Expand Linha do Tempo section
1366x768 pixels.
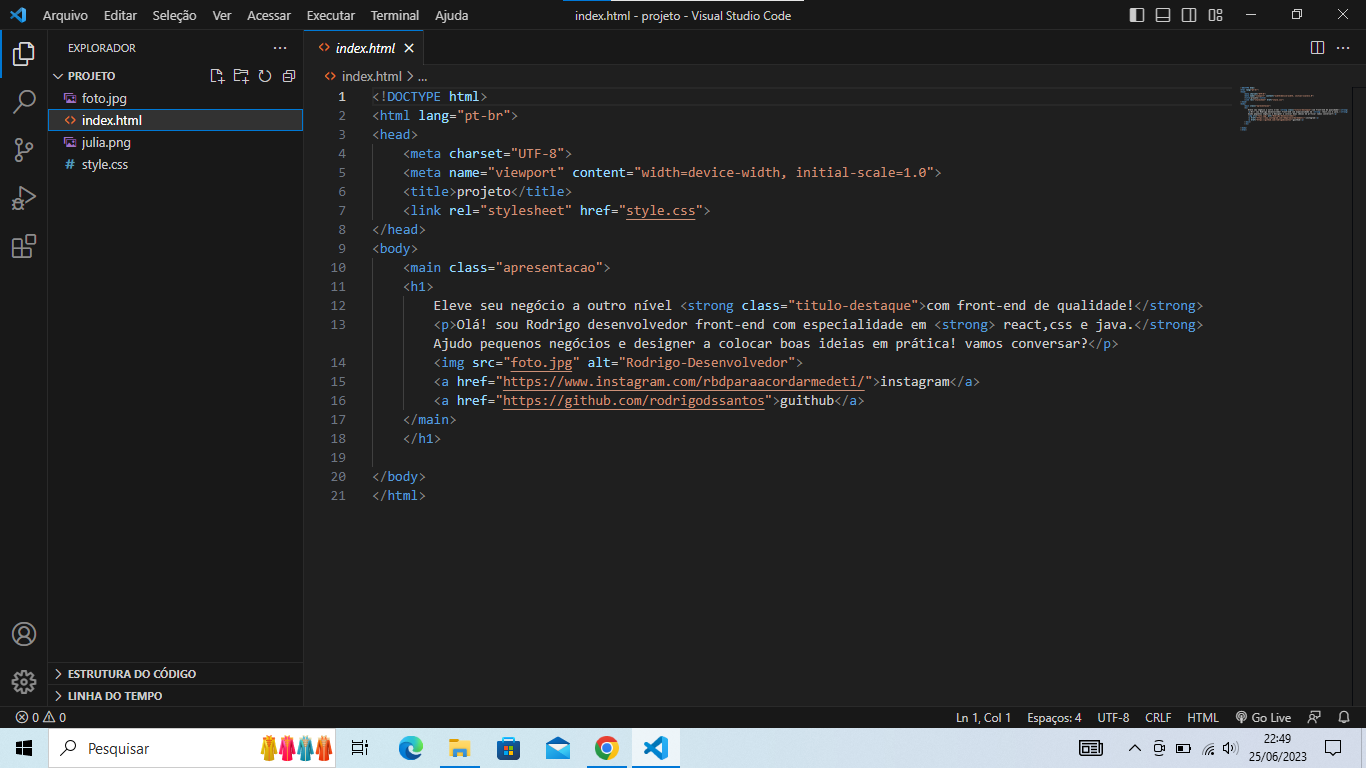click(175, 696)
